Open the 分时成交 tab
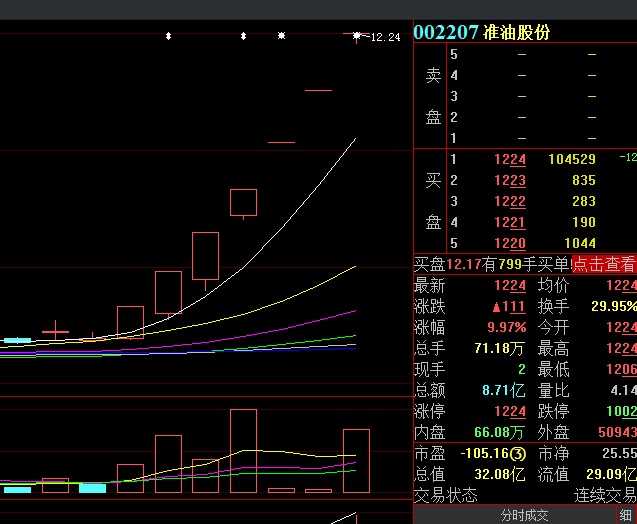 [524, 515]
